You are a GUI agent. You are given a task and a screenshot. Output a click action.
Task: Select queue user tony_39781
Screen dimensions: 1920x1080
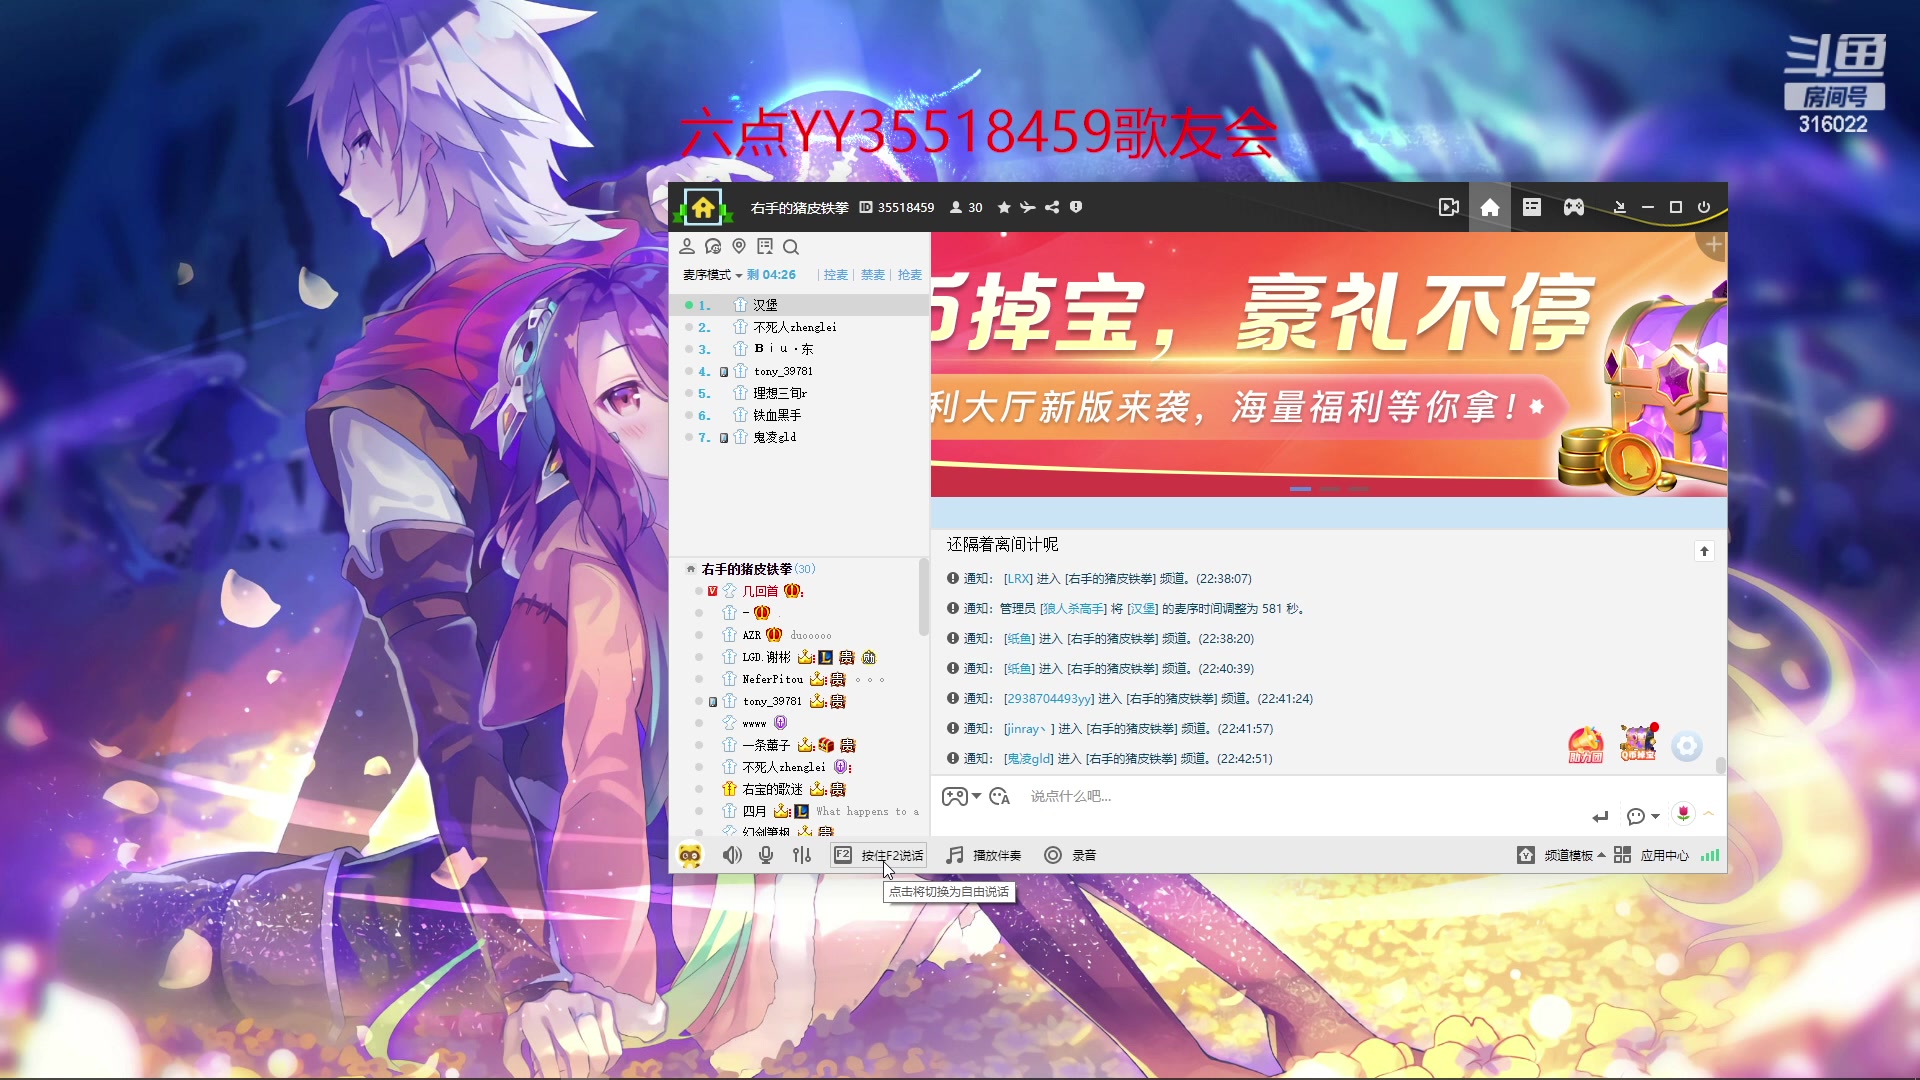click(x=800, y=371)
